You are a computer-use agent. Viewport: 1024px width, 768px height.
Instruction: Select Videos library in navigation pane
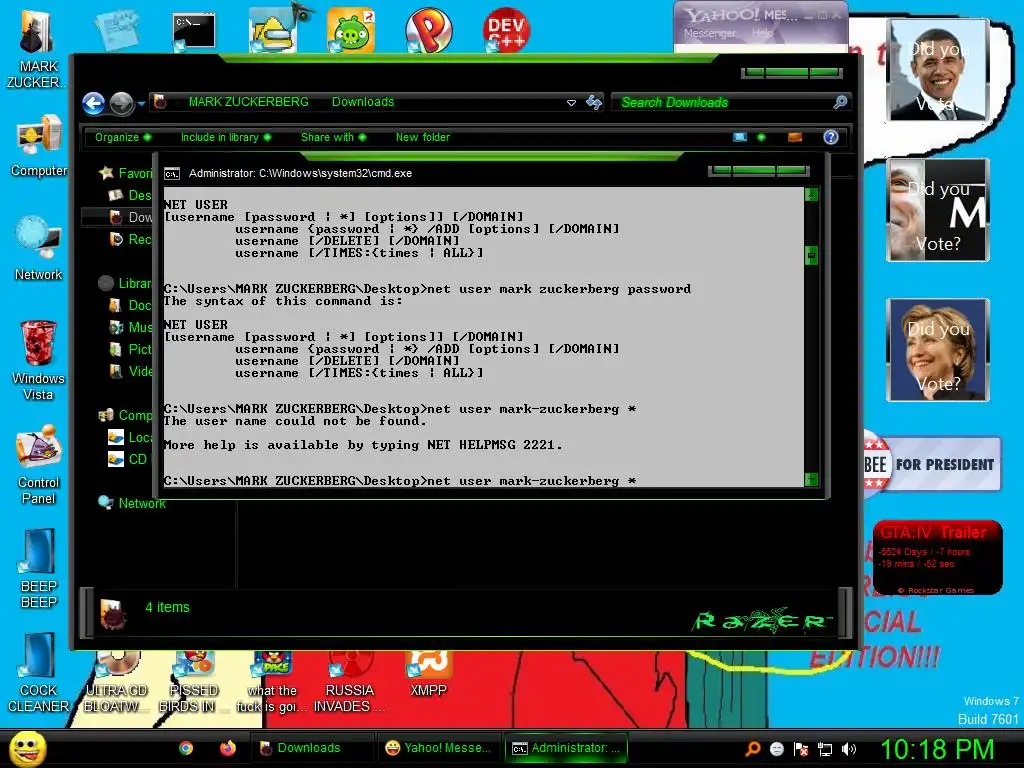click(x=131, y=372)
